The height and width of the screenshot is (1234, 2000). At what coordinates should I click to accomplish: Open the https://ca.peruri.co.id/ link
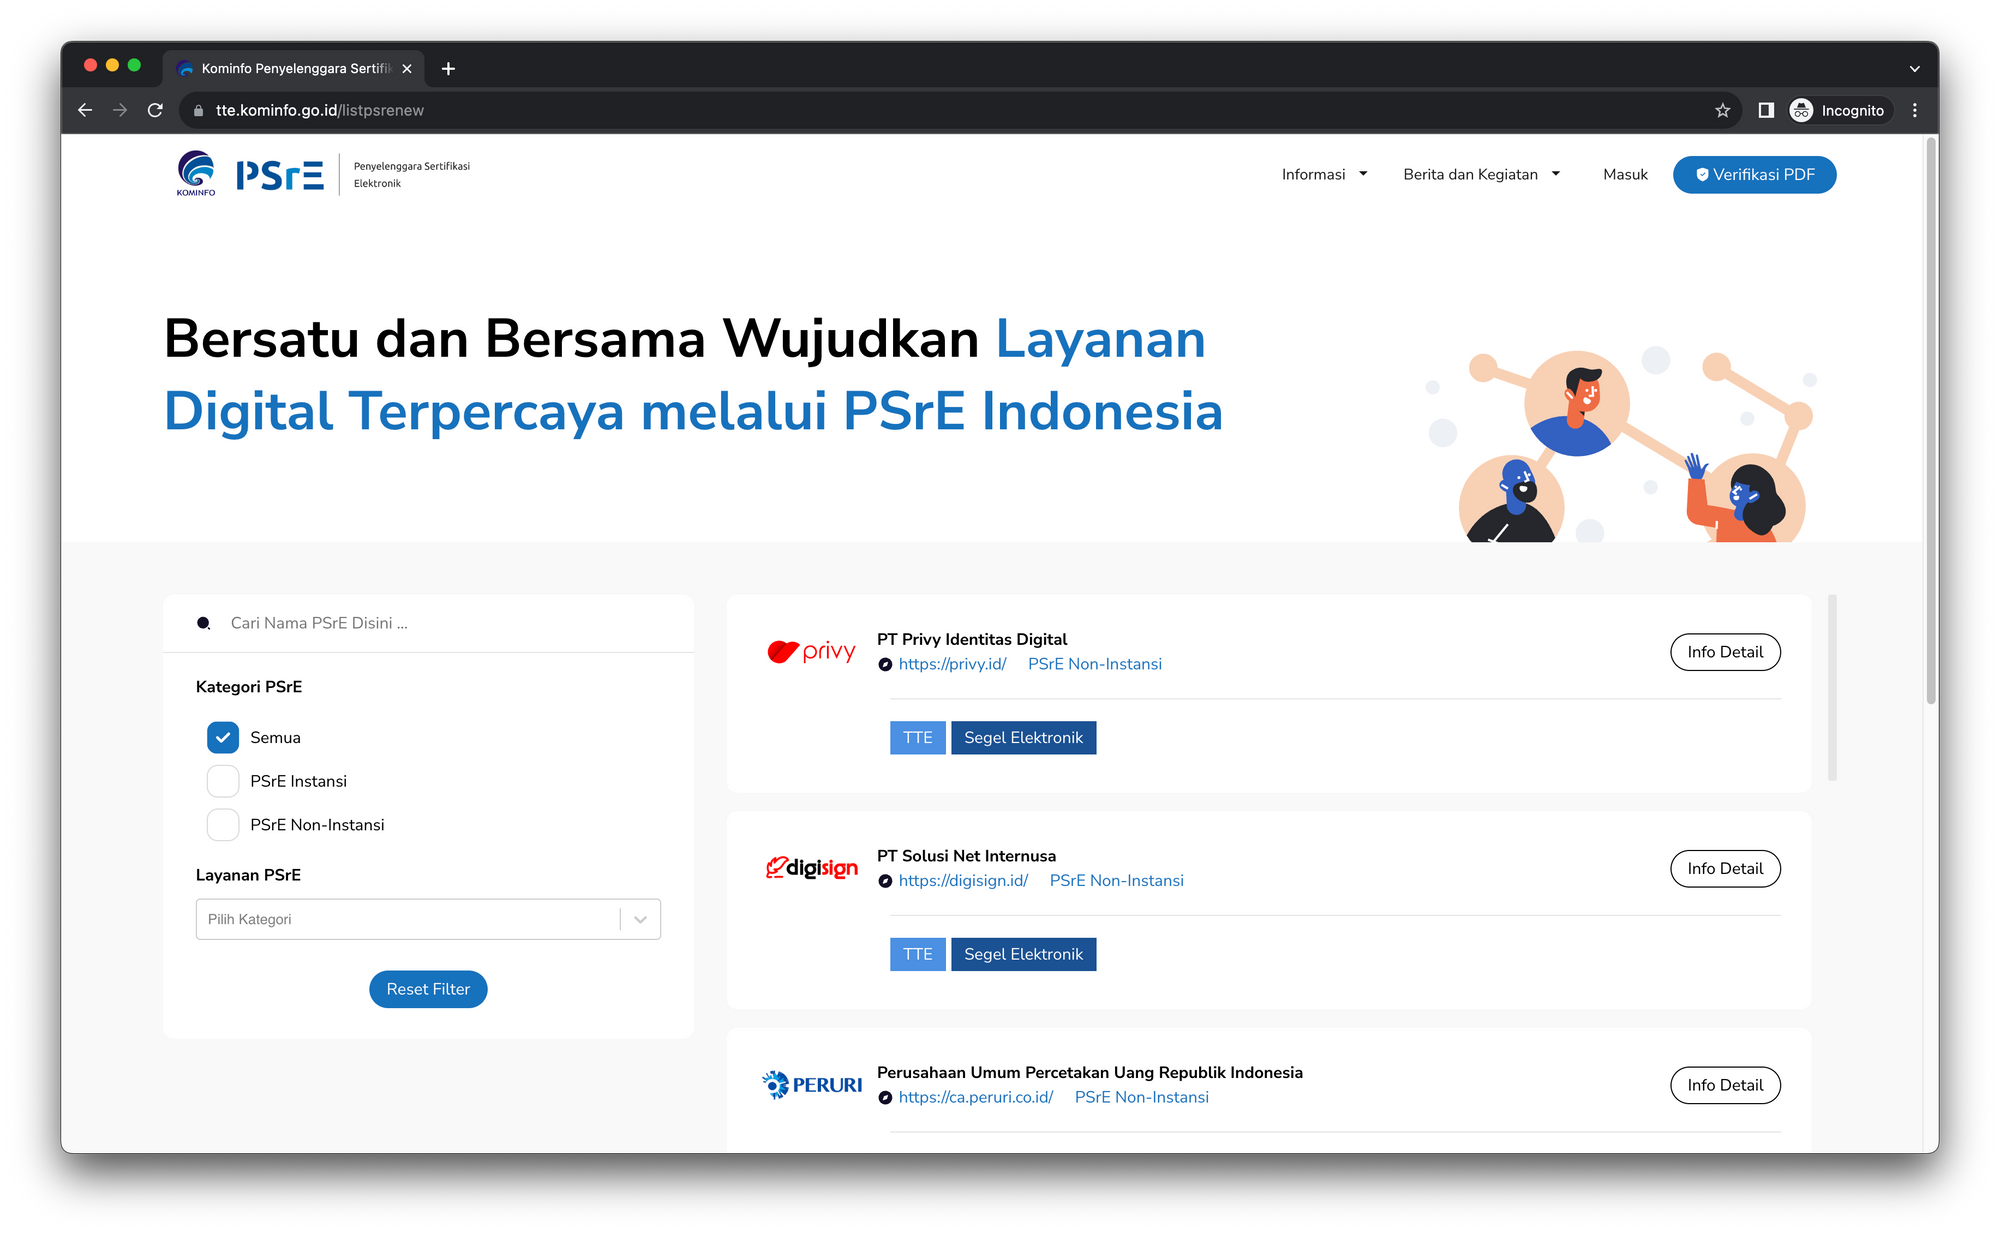coord(976,1097)
